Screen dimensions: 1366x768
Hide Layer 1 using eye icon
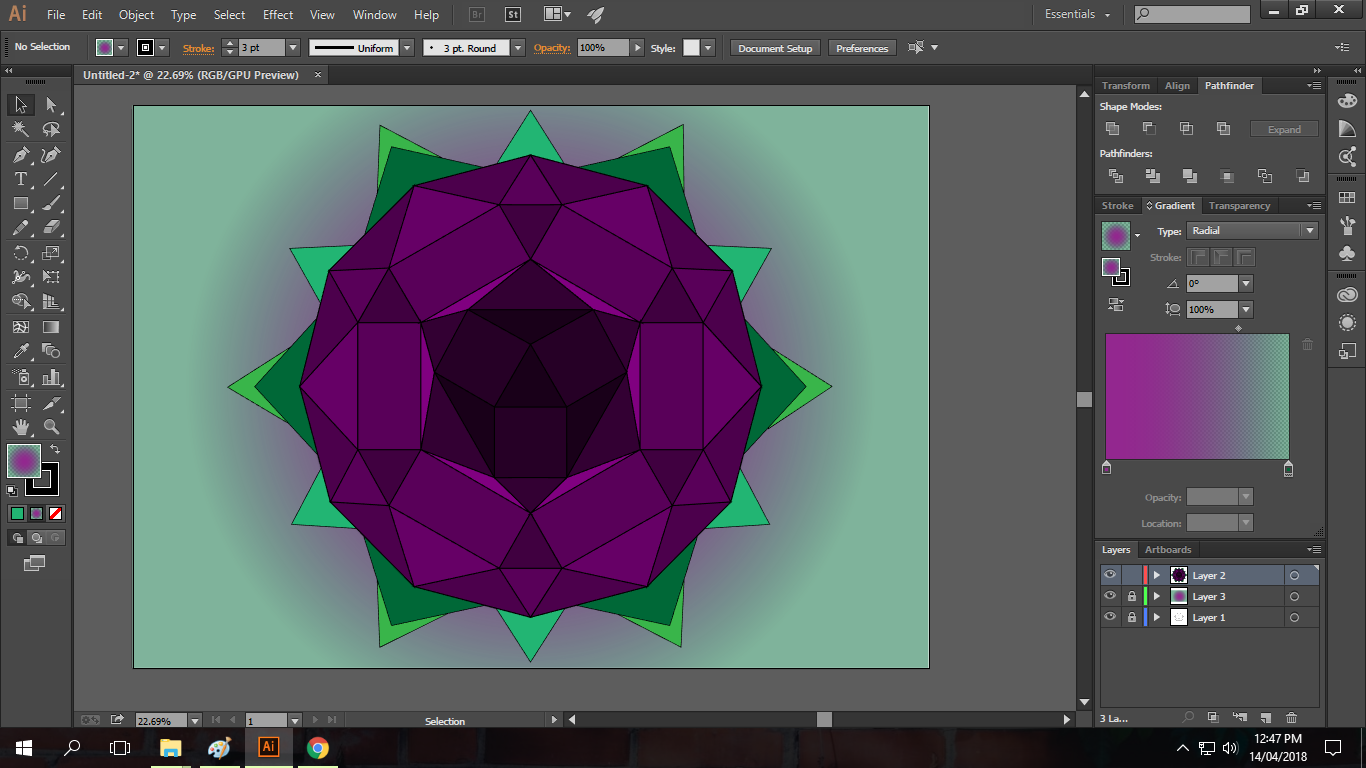(1110, 617)
